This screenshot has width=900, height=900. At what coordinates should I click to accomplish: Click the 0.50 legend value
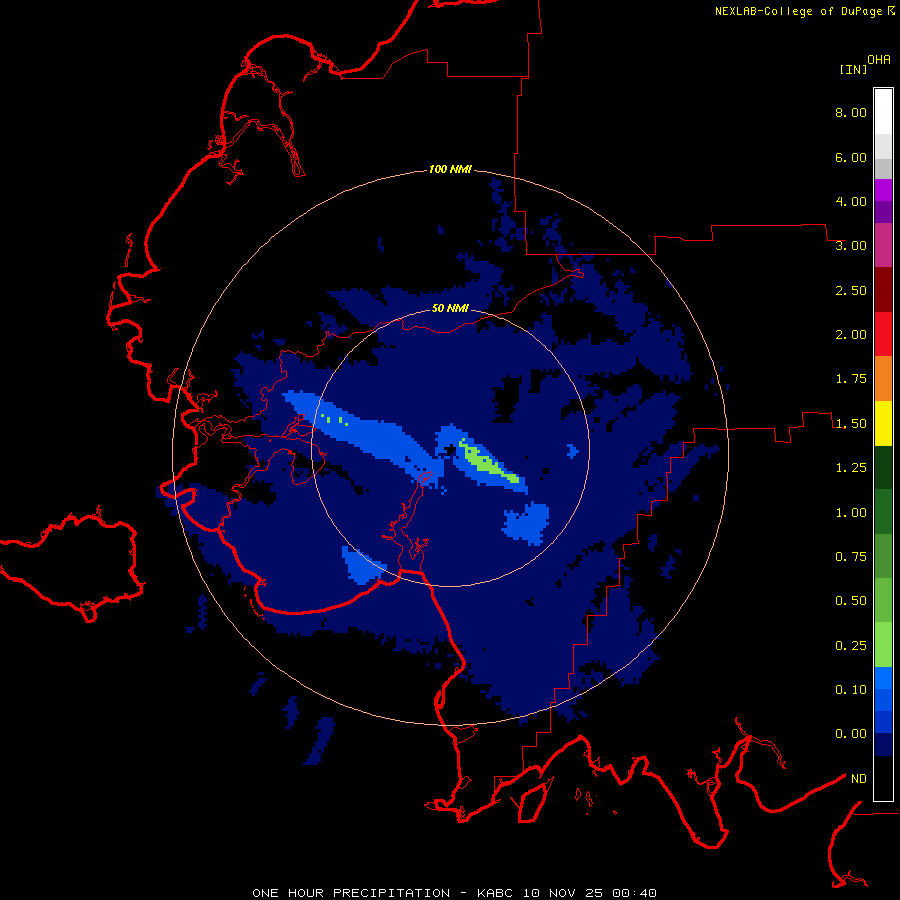pyautogui.click(x=851, y=601)
